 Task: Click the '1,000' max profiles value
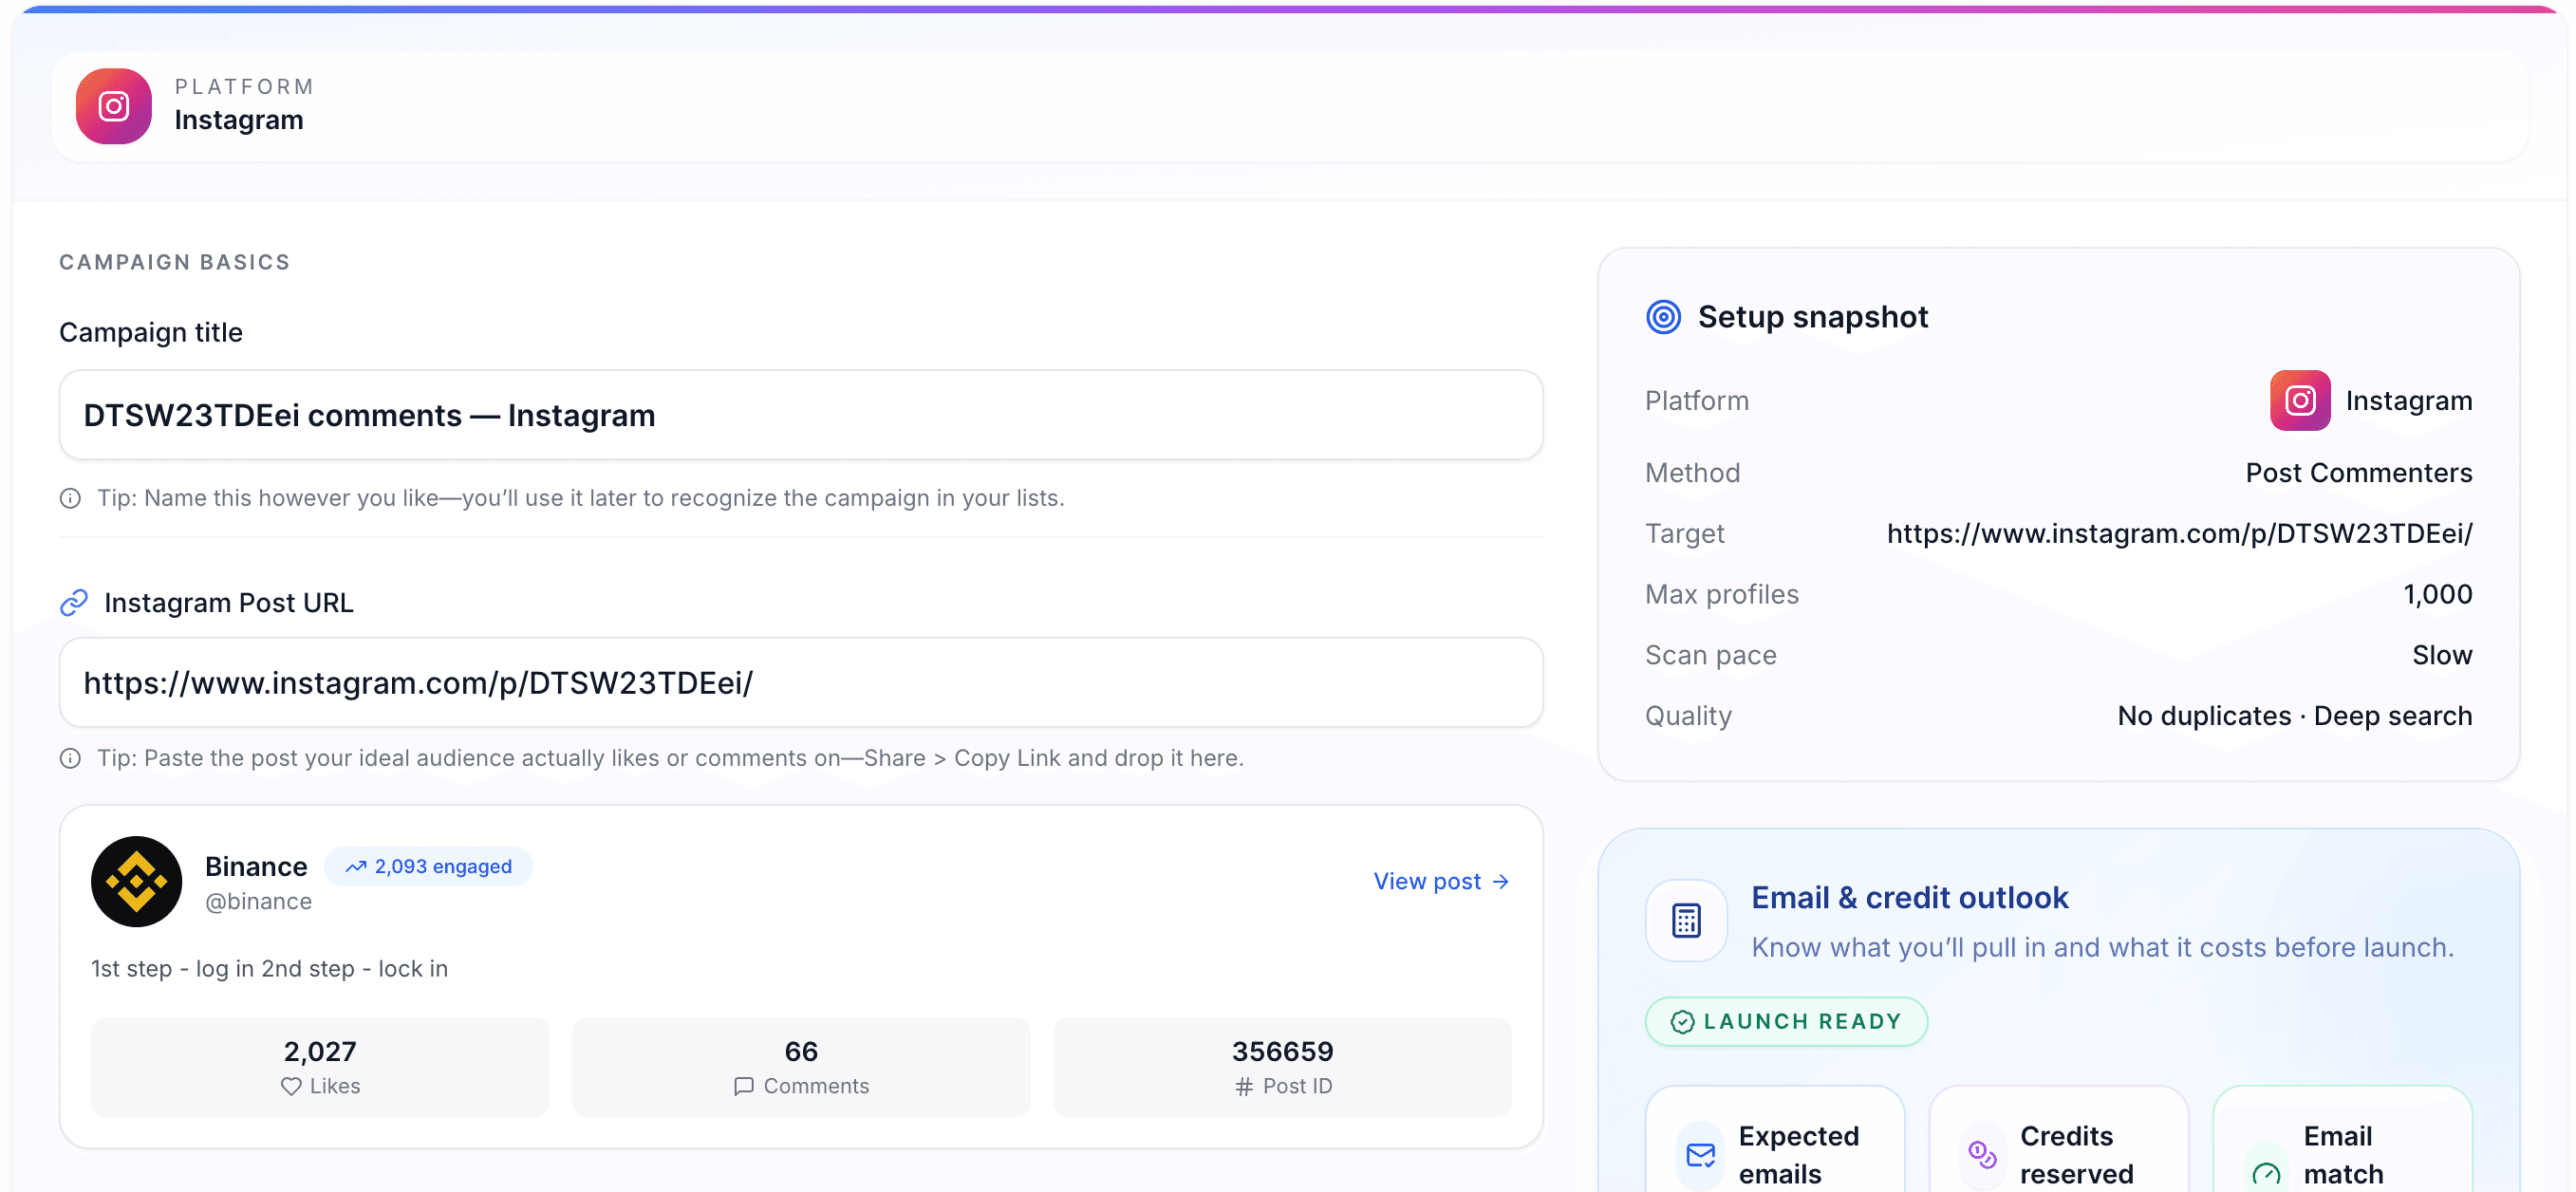point(2437,595)
